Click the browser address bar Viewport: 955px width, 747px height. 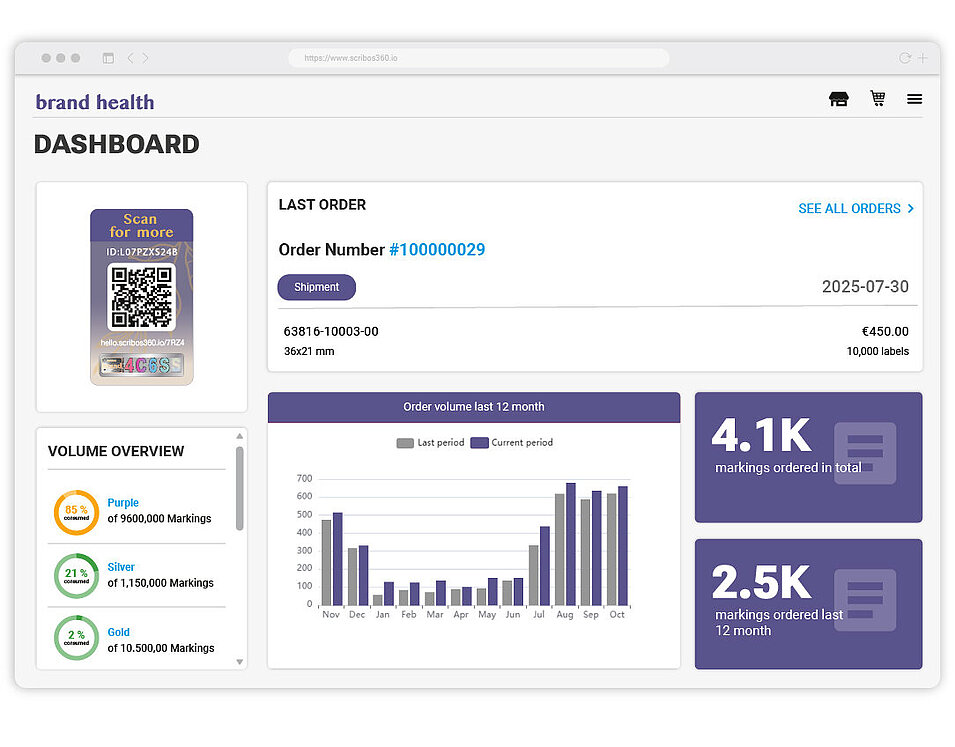478,58
